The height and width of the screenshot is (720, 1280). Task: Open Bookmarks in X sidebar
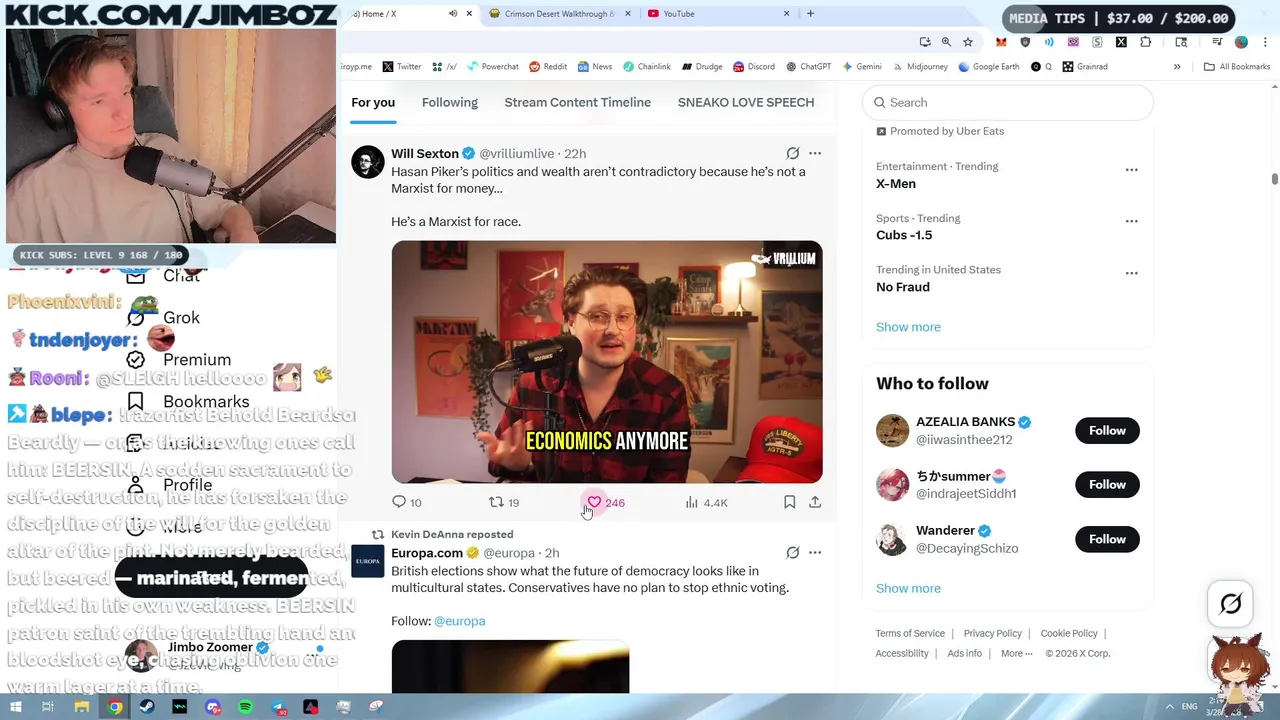(x=187, y=401)
